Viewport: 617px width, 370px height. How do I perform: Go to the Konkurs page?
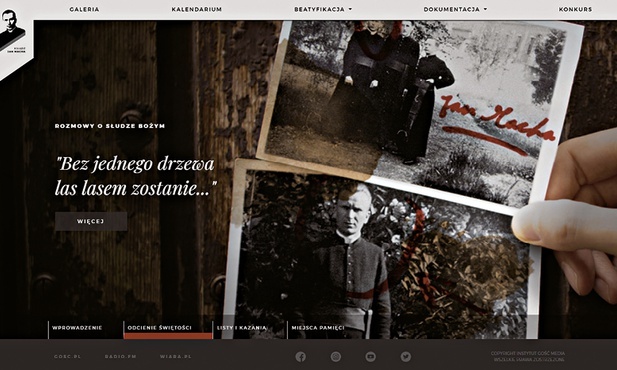575,9
